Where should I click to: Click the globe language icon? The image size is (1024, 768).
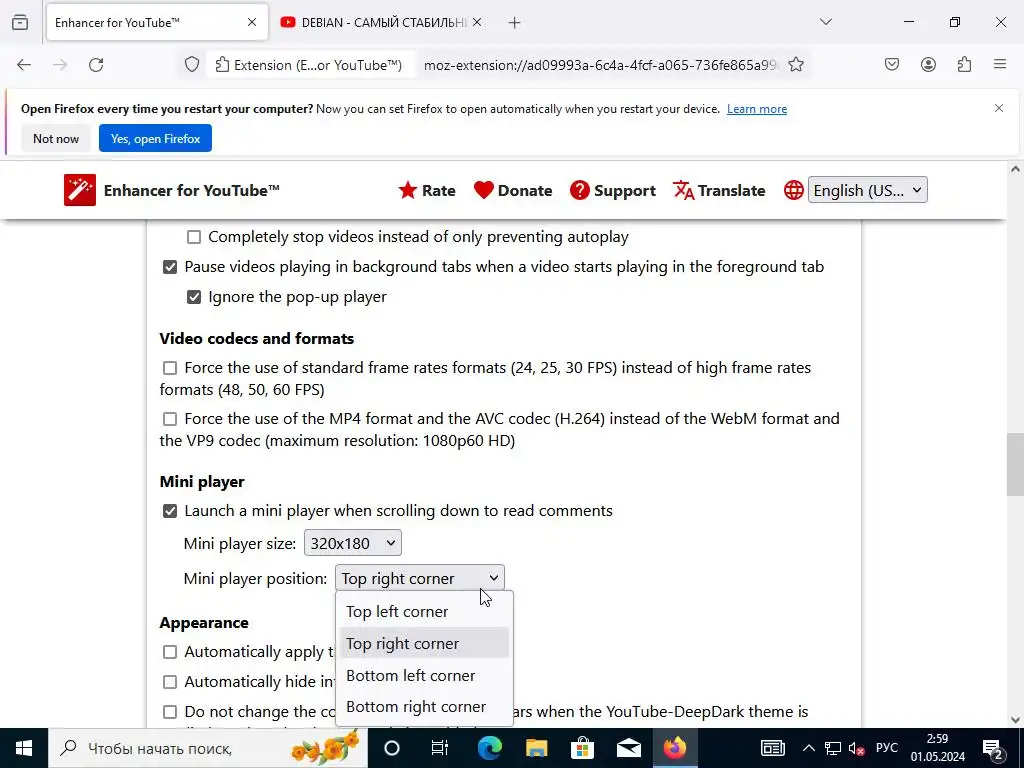click(793, 190)
